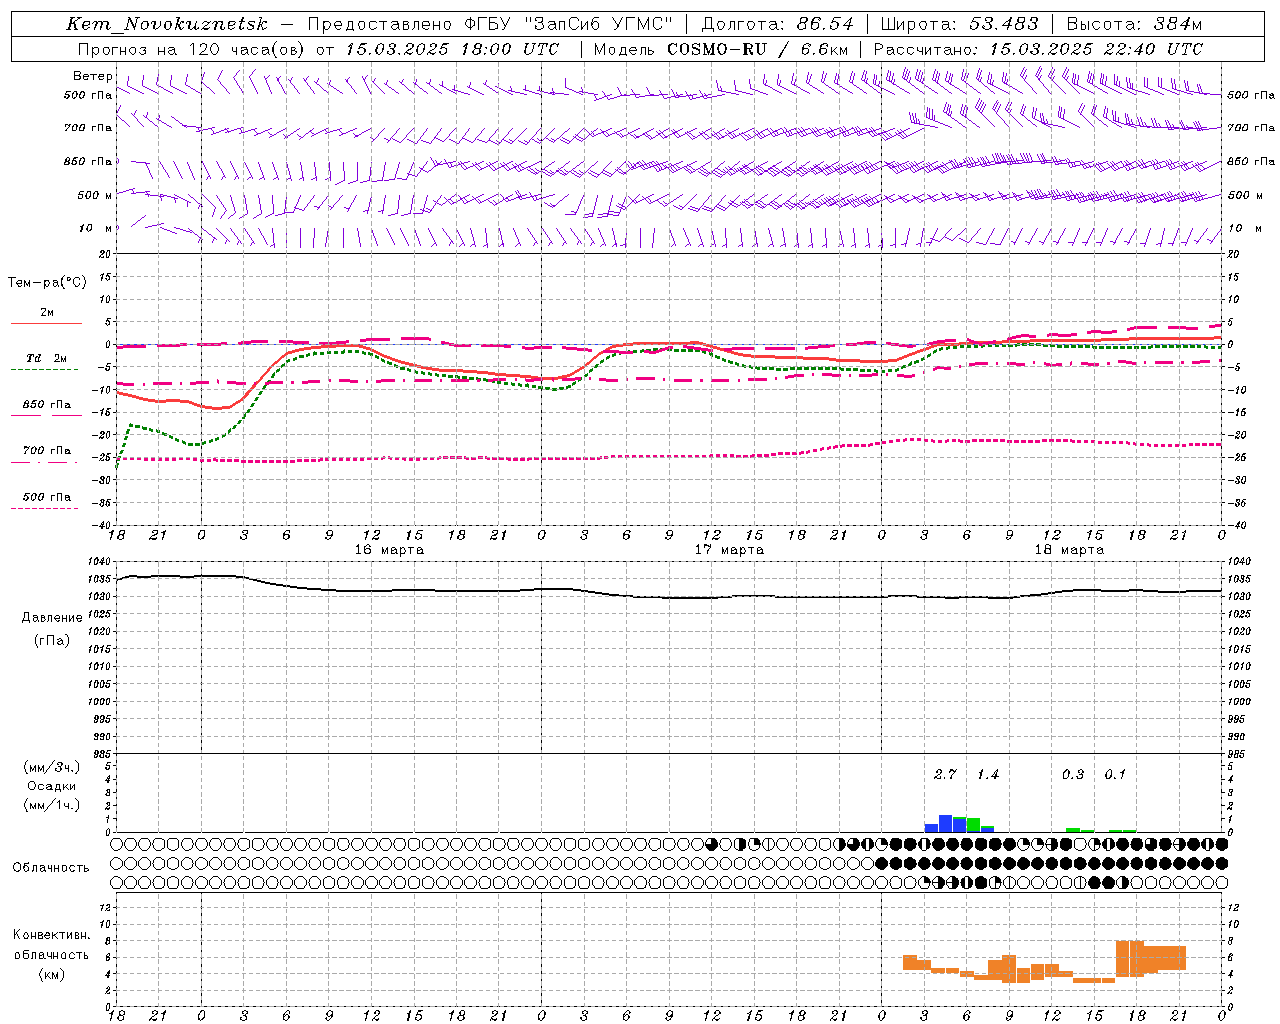
Task: Select the '1.4' precipitation amount
Action: [988, 775]
